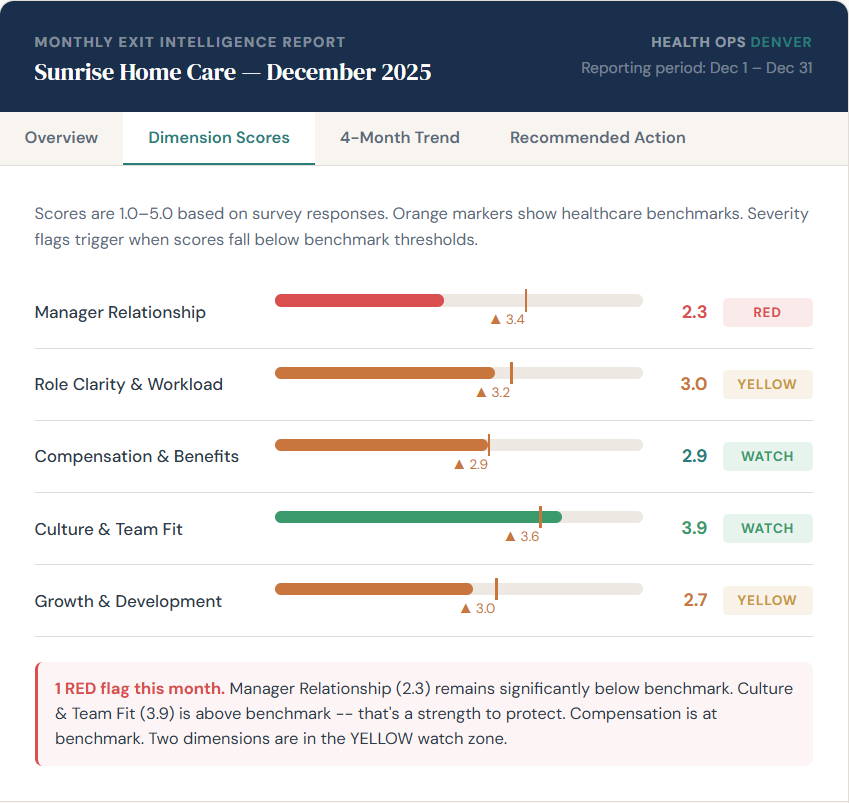Select the YELLOW badge for Growth & Development
This screenshot has width=849, height=803.
(767, 600)
